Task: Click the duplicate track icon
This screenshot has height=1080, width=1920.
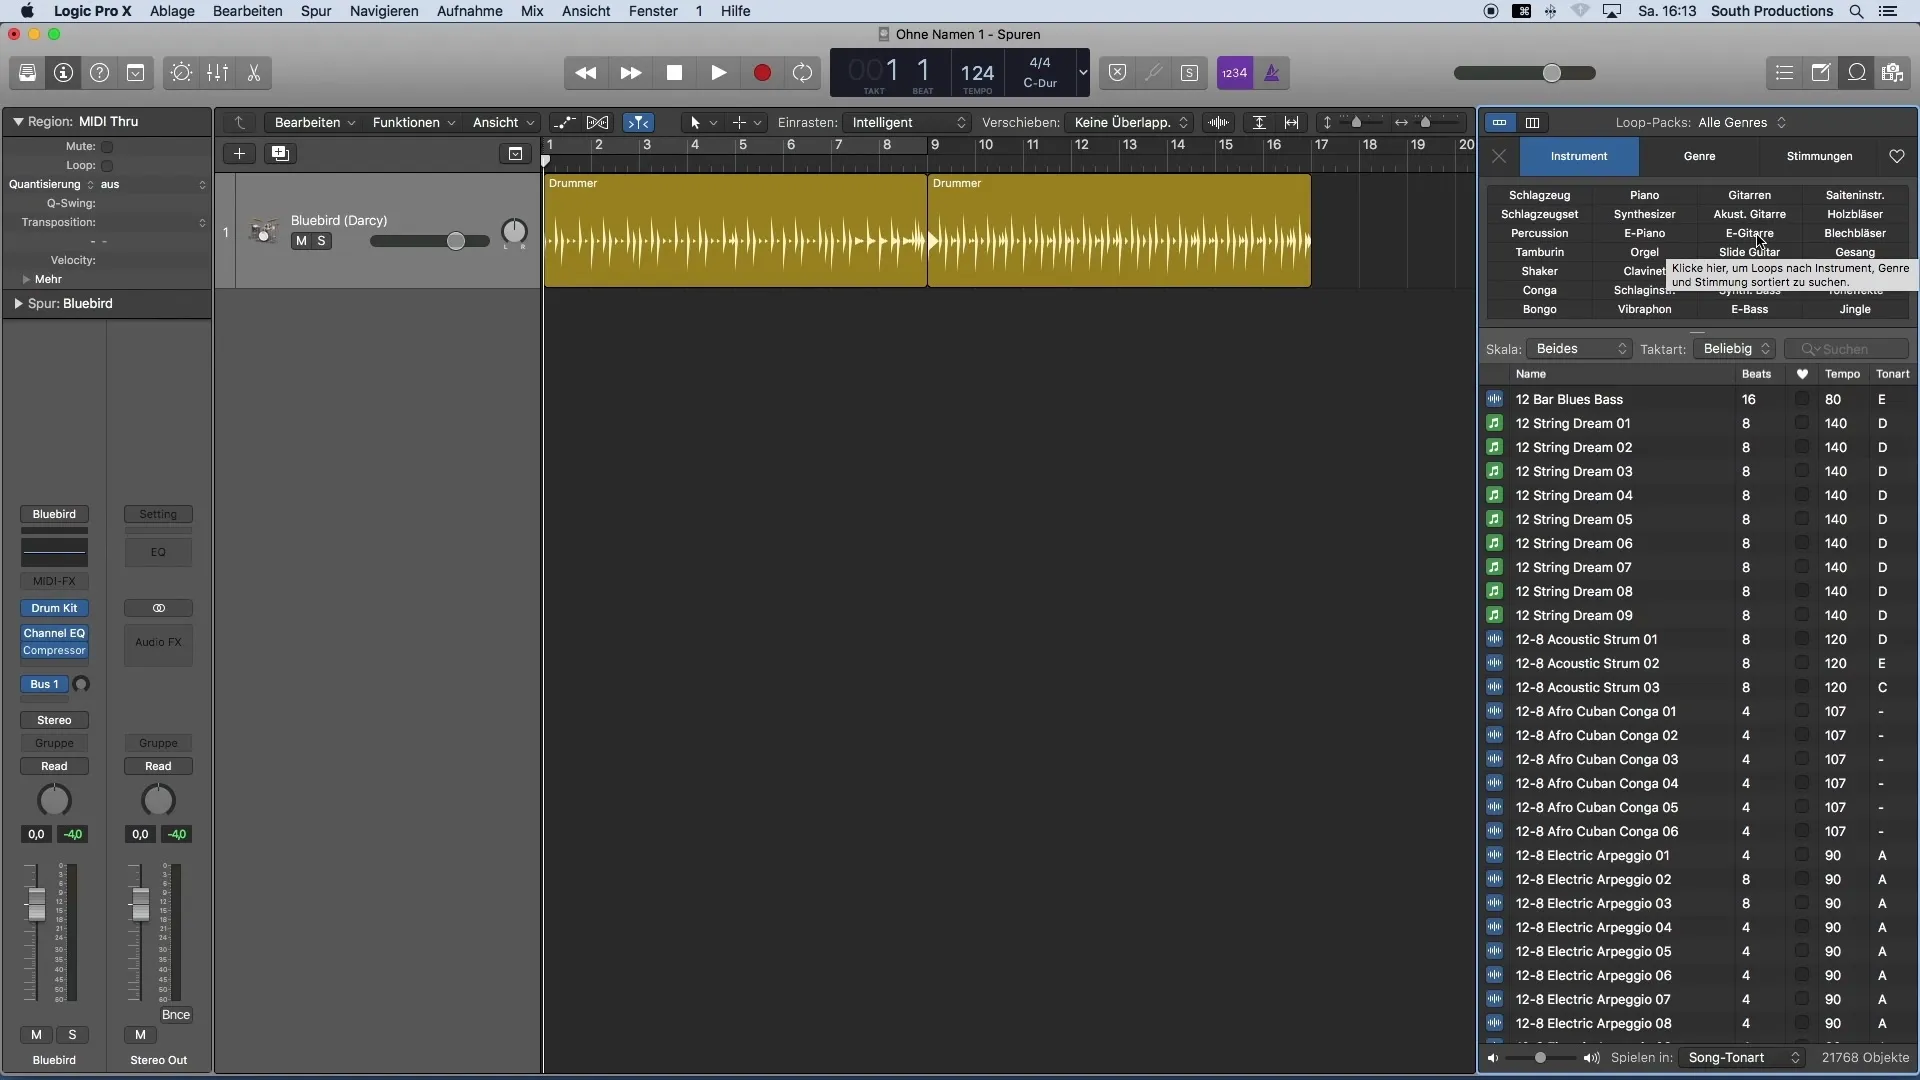Action: (x=280, y=153)
